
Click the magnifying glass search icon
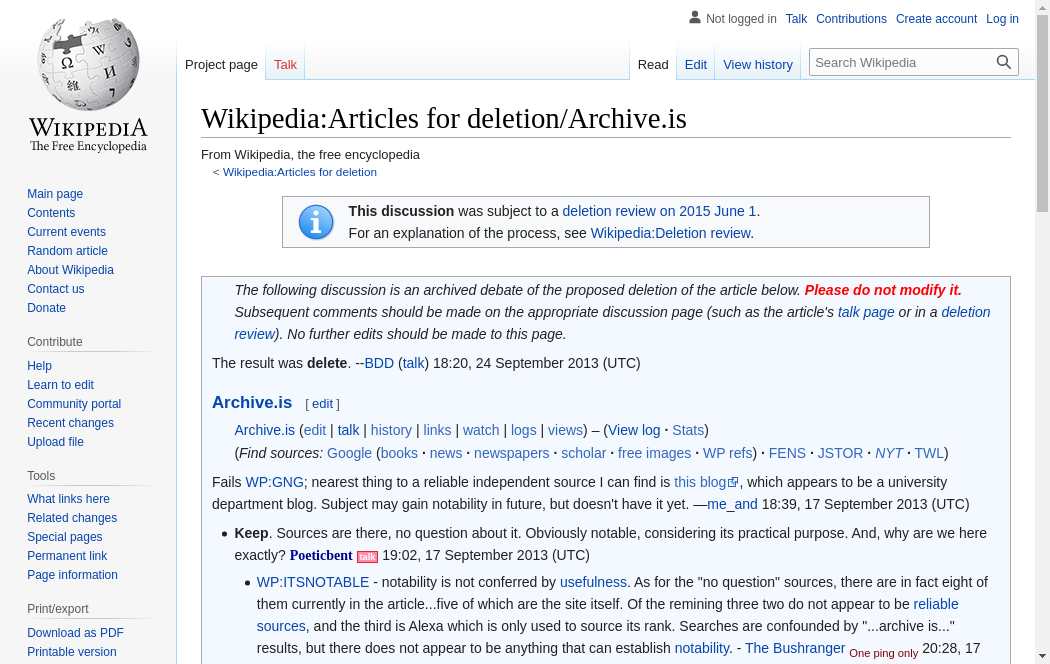click(x=1004, y=62)
